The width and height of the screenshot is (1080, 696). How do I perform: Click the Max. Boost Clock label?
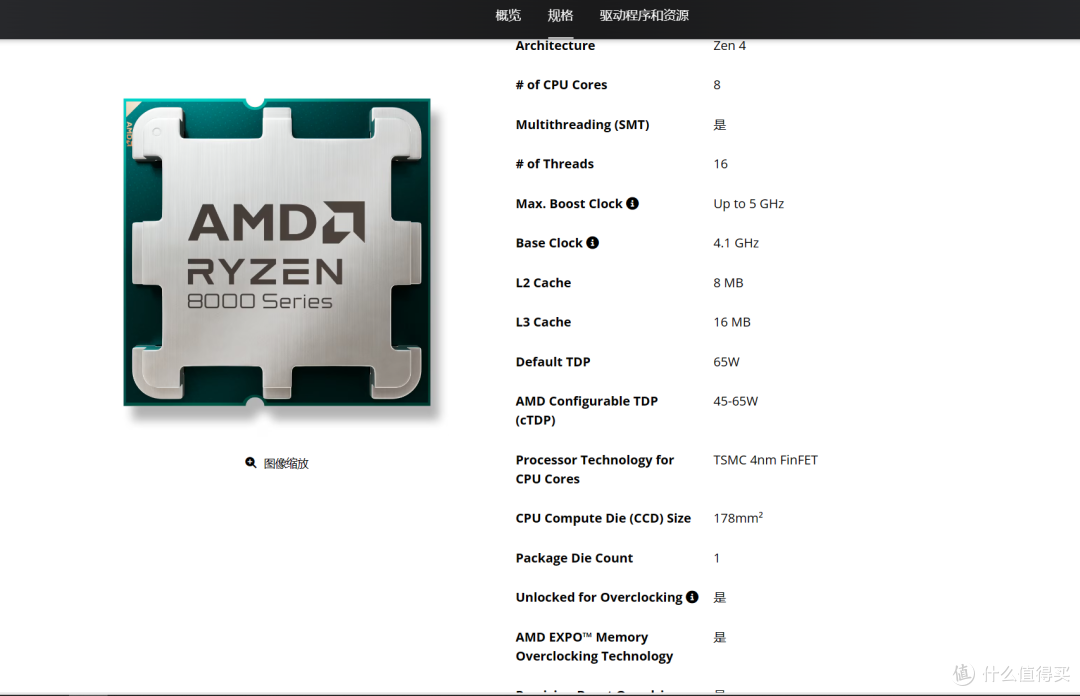pos(569,204)
